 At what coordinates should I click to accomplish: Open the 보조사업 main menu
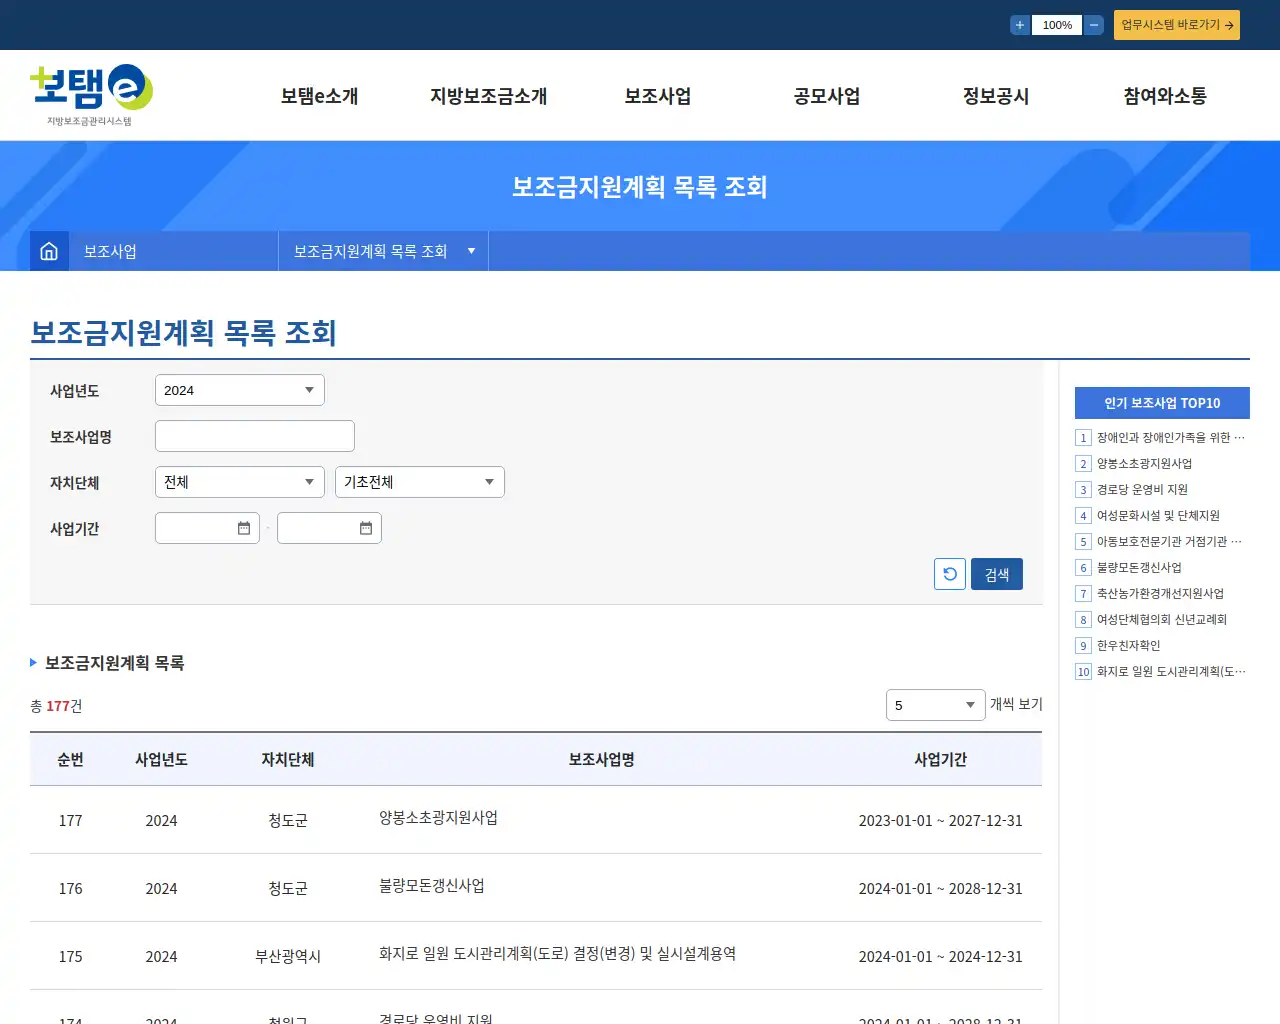coord(657,96)
